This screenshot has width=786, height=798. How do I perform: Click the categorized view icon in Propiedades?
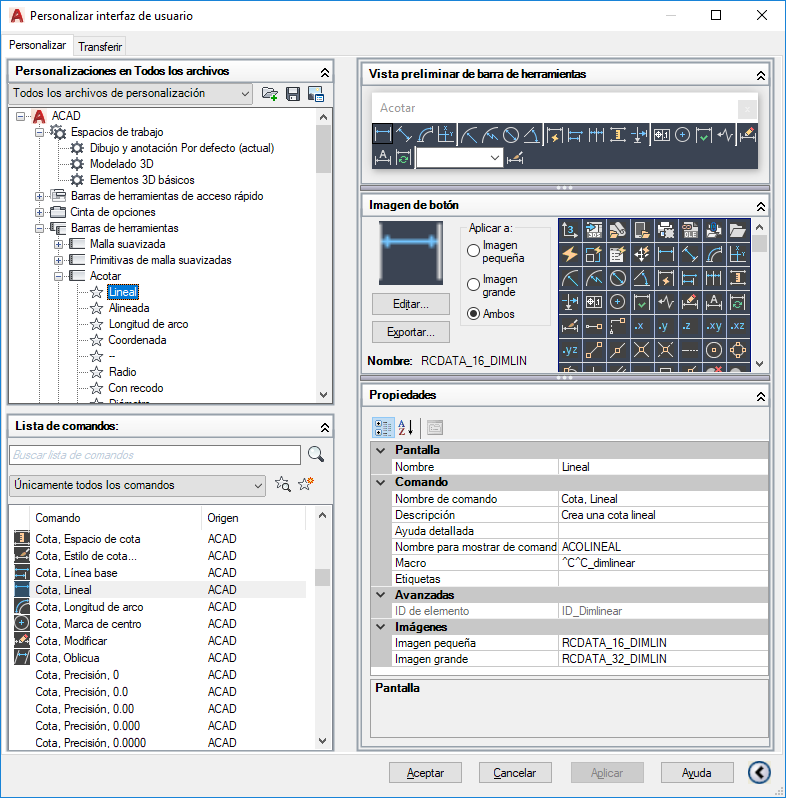coord(383,428)
